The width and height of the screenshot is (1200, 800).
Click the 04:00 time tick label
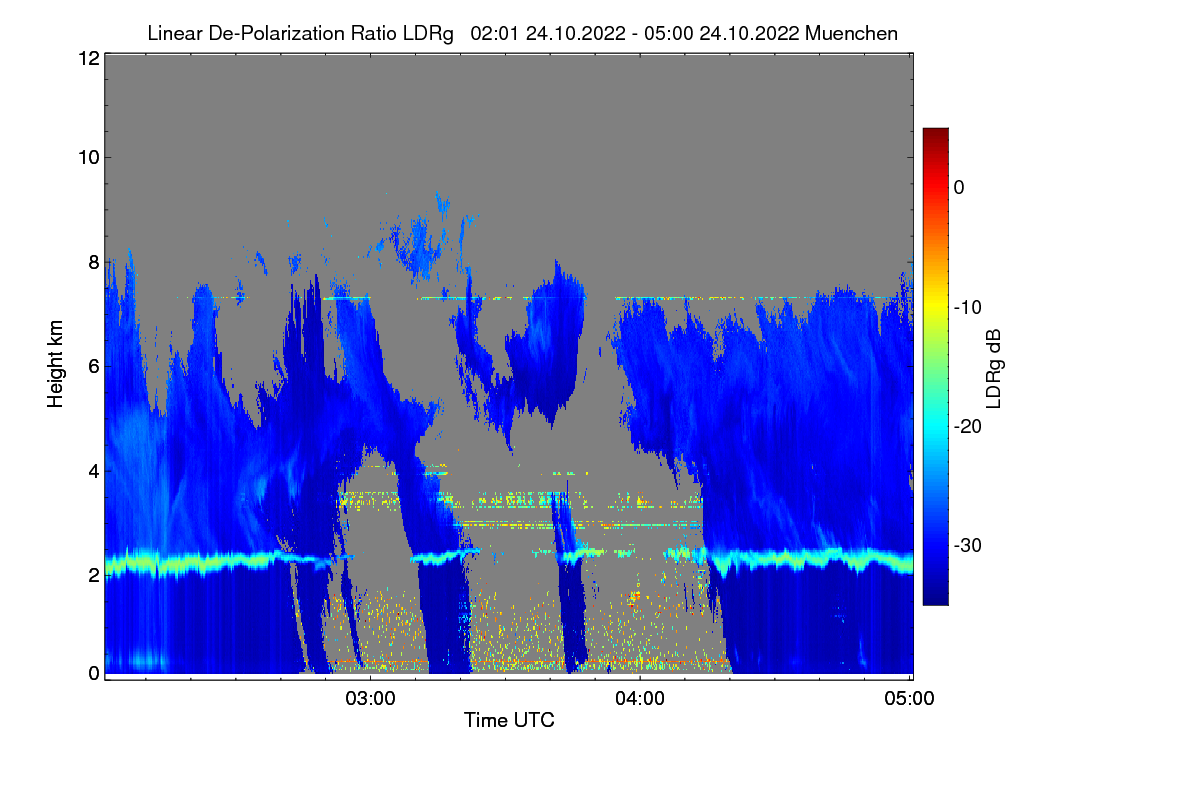pyautogui.click(x=640, y=699)
